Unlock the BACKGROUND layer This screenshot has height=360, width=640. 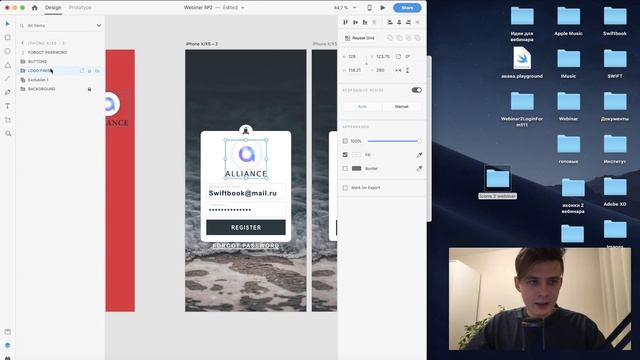[89, 89]
